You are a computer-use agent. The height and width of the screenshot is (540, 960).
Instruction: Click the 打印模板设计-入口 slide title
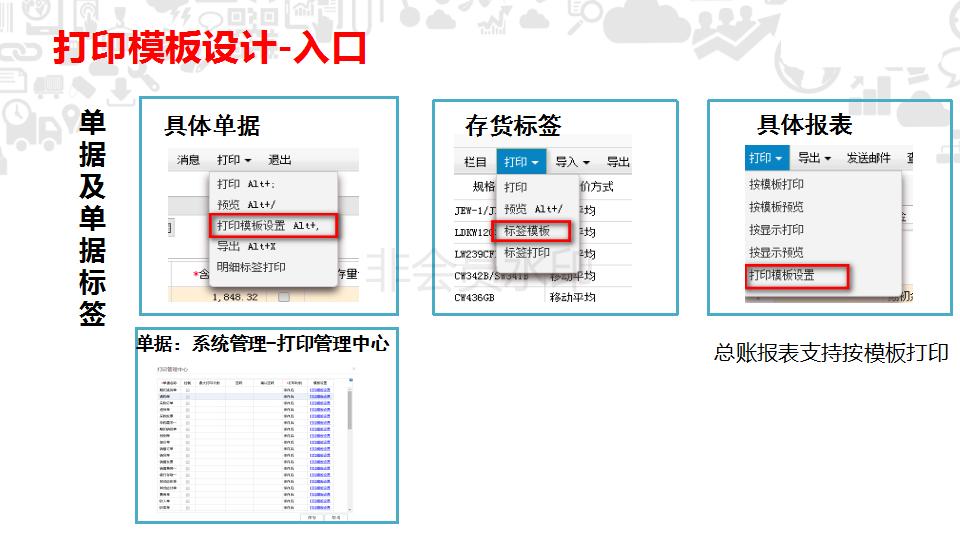coord(210,48)
